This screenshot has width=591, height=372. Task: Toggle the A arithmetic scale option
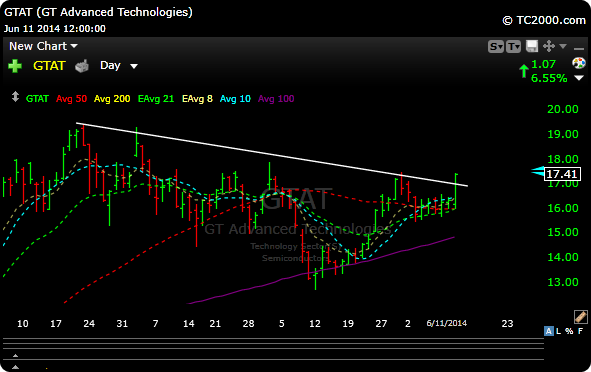[x=549, y=331]
